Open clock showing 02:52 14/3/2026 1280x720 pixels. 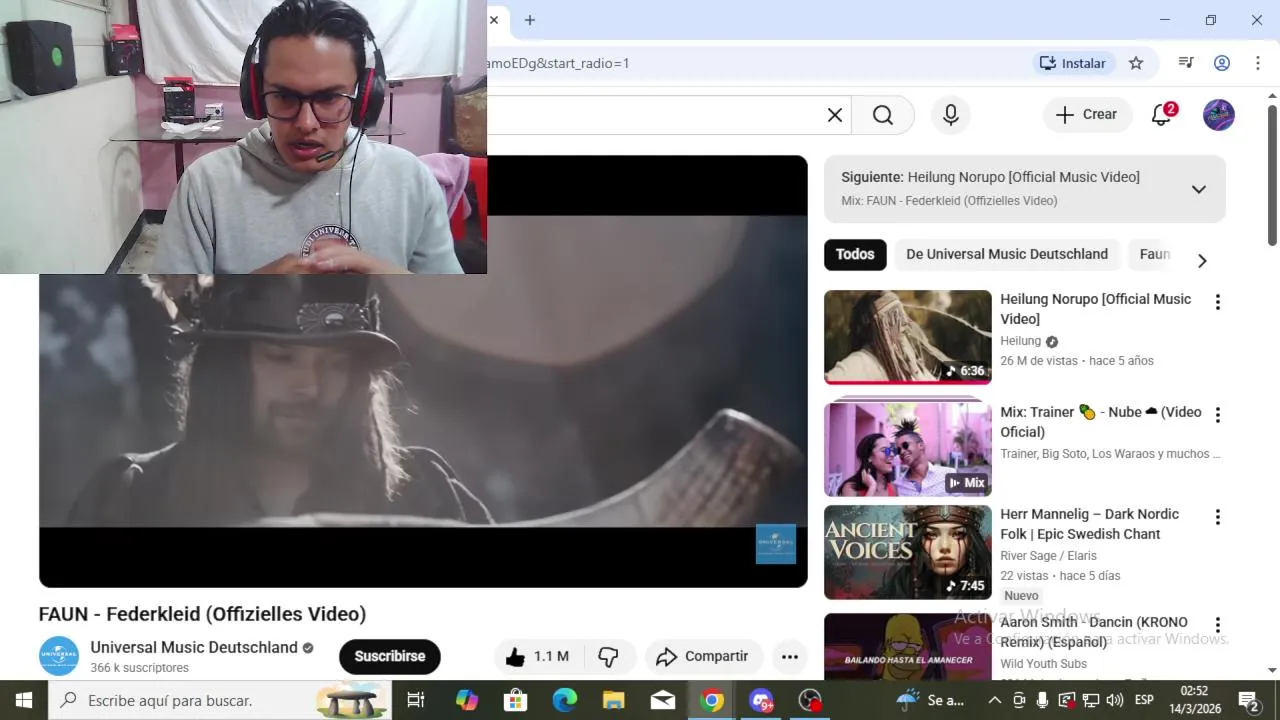(x=1194, y=700)
